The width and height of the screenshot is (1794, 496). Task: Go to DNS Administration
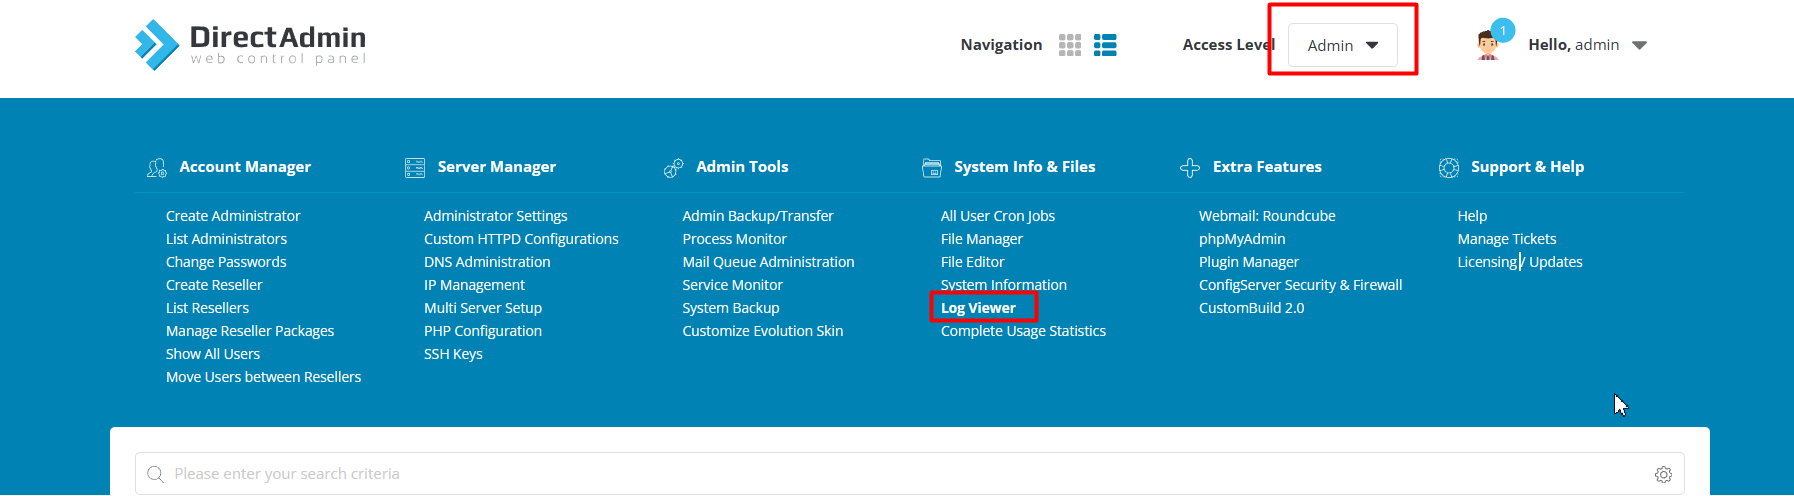coord(487,262)
